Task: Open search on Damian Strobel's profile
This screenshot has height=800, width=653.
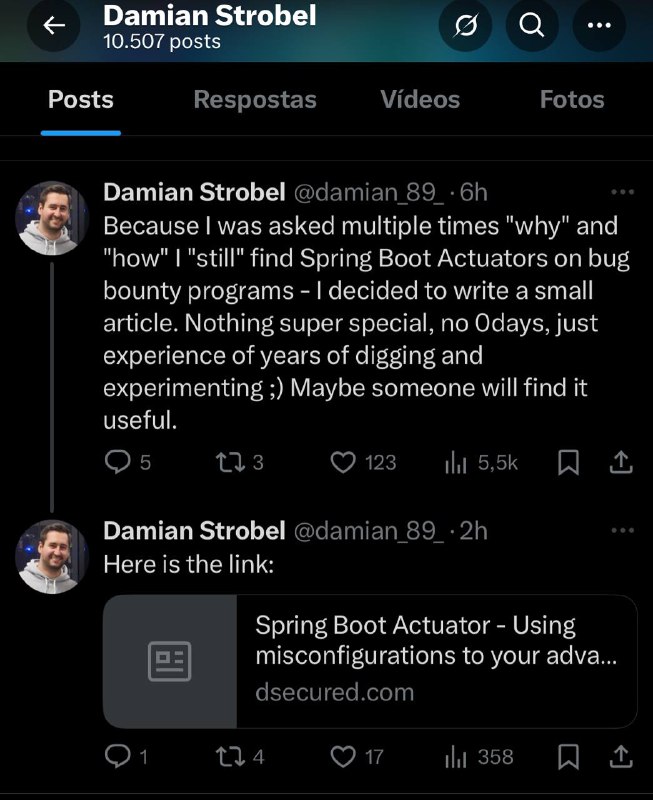Action: click(532, 26)
